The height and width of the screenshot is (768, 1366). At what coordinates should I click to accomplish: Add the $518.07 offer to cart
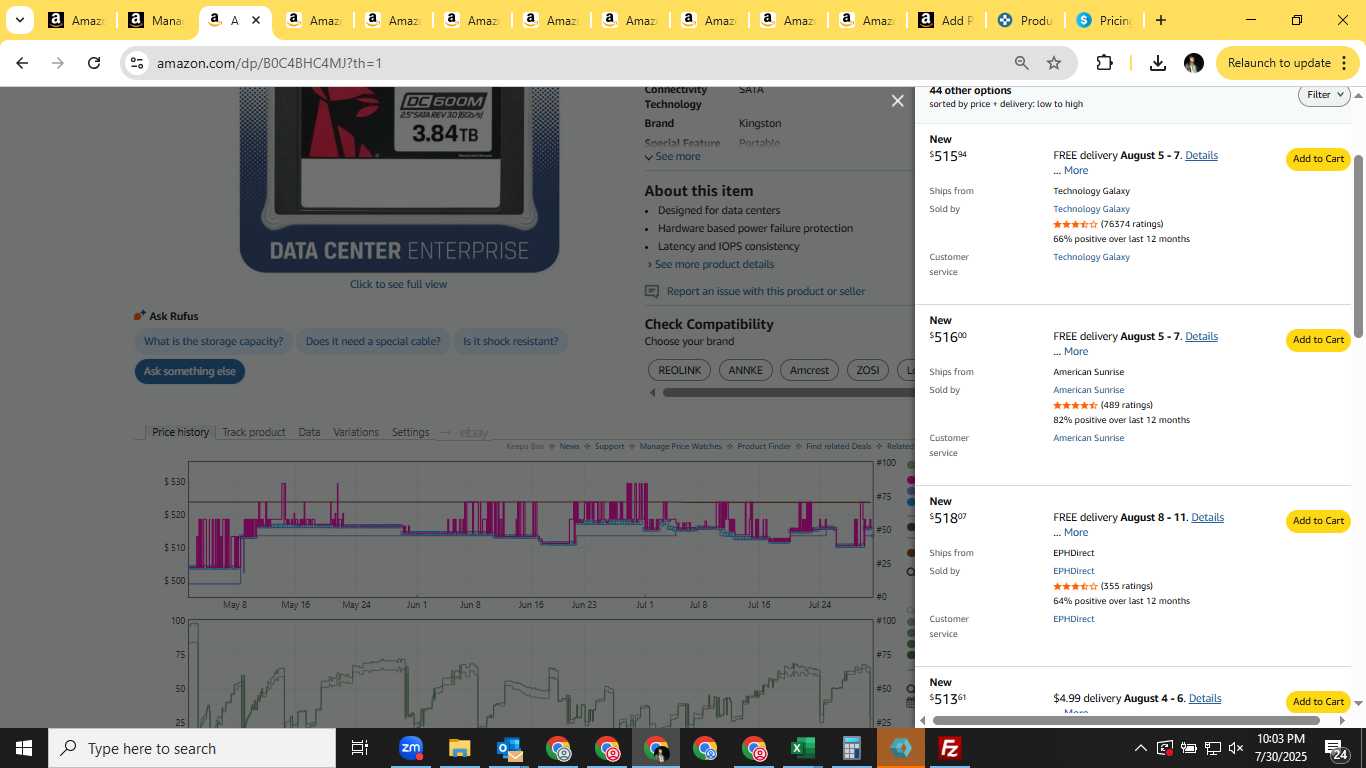click(x=1318, y=521)
